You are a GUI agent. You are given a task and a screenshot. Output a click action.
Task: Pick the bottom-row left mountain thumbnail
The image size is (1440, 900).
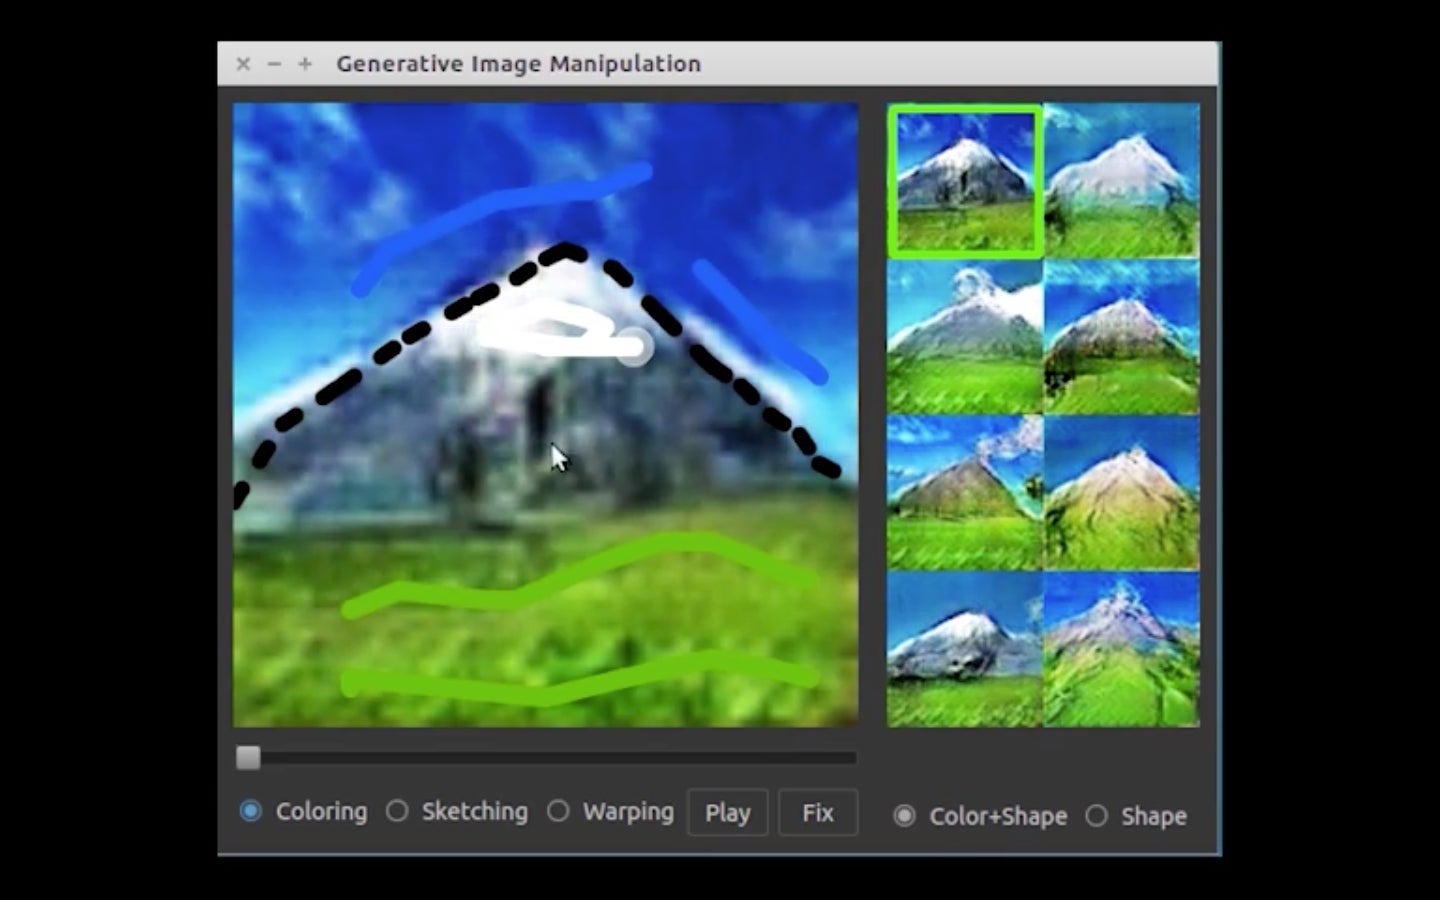(x=965, y=650)
